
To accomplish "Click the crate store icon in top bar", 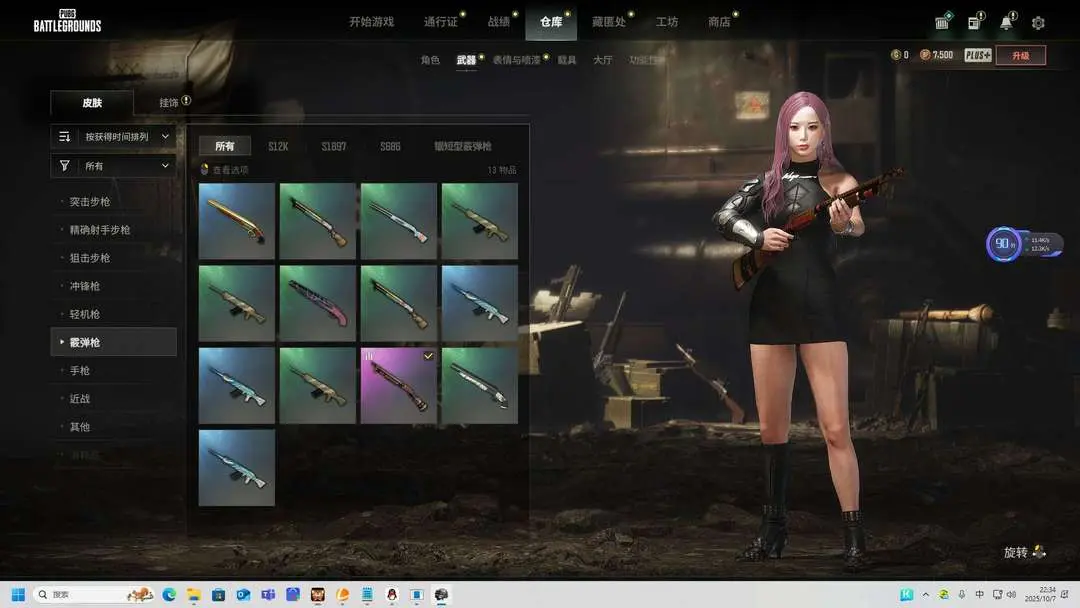I will coord(942,23).
